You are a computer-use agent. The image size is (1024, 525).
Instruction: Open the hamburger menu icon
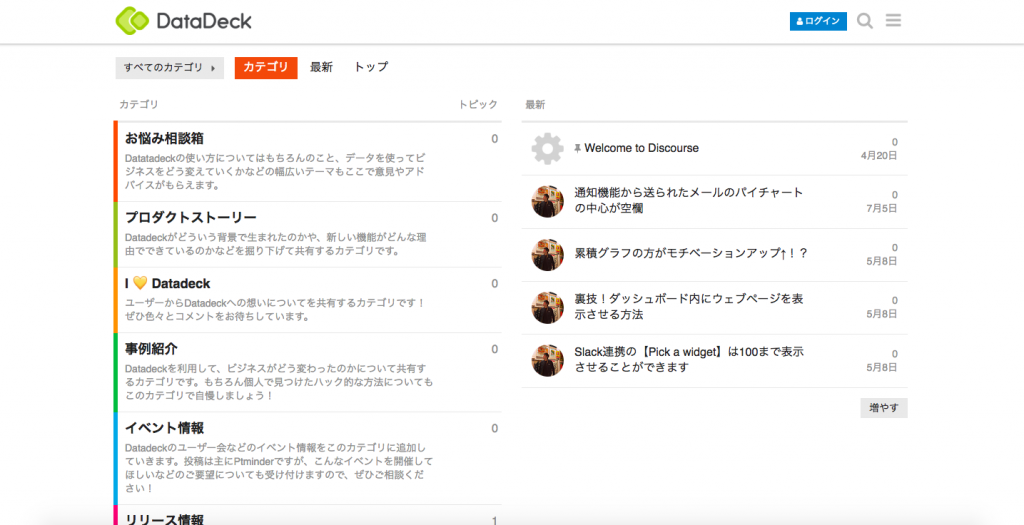point(893,21)
